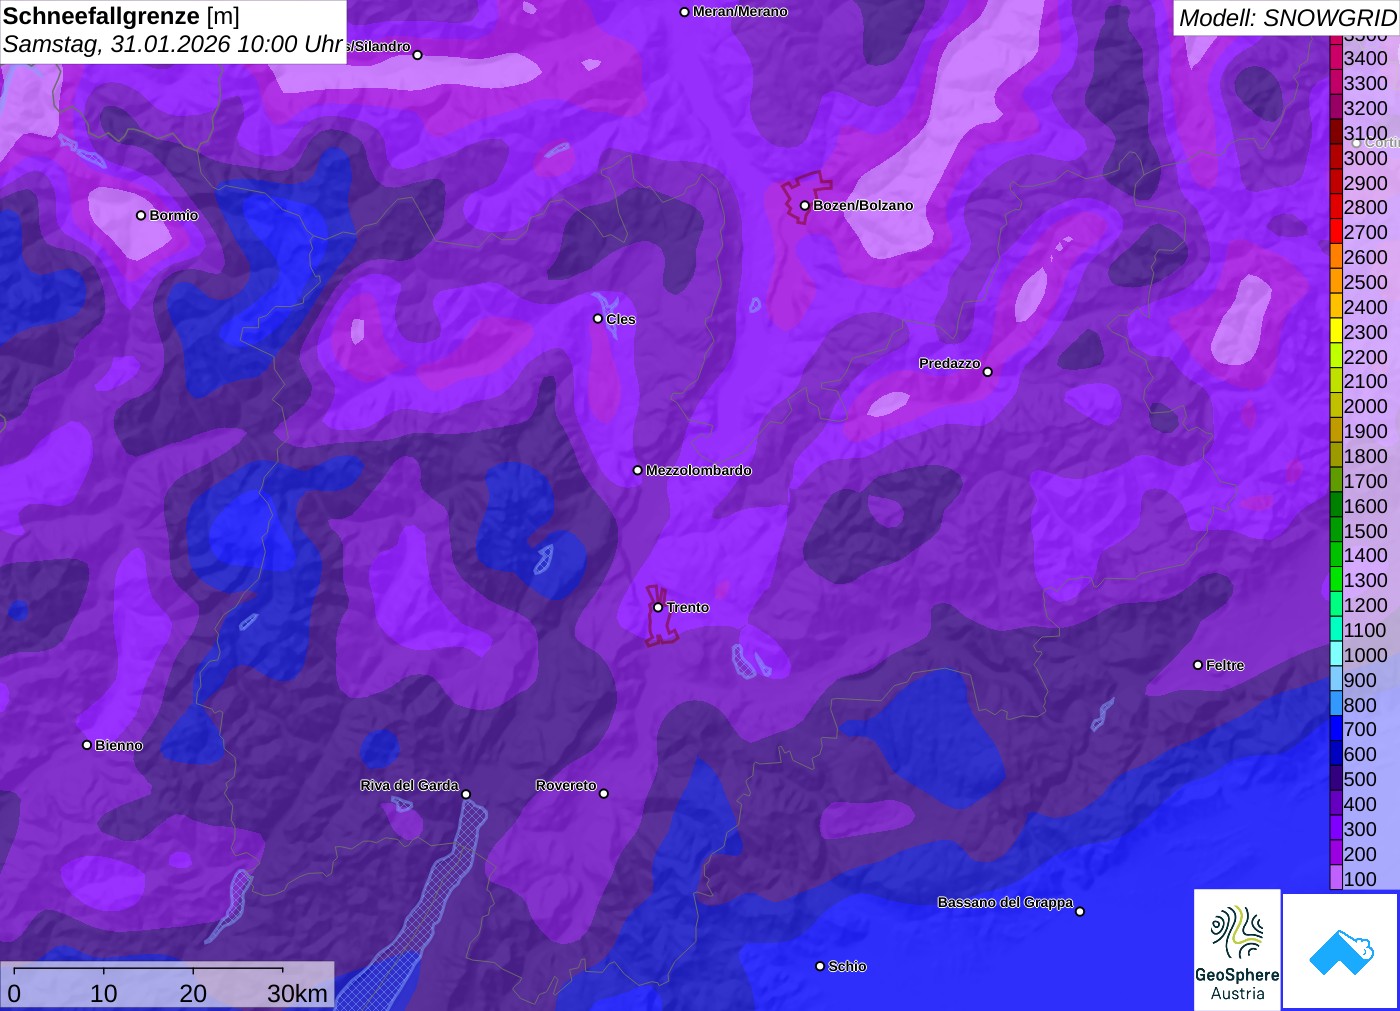This screenshot has height=1011, width=1400.
Task: Click the 1400 legend value
Action: [x=1365, y=555]
